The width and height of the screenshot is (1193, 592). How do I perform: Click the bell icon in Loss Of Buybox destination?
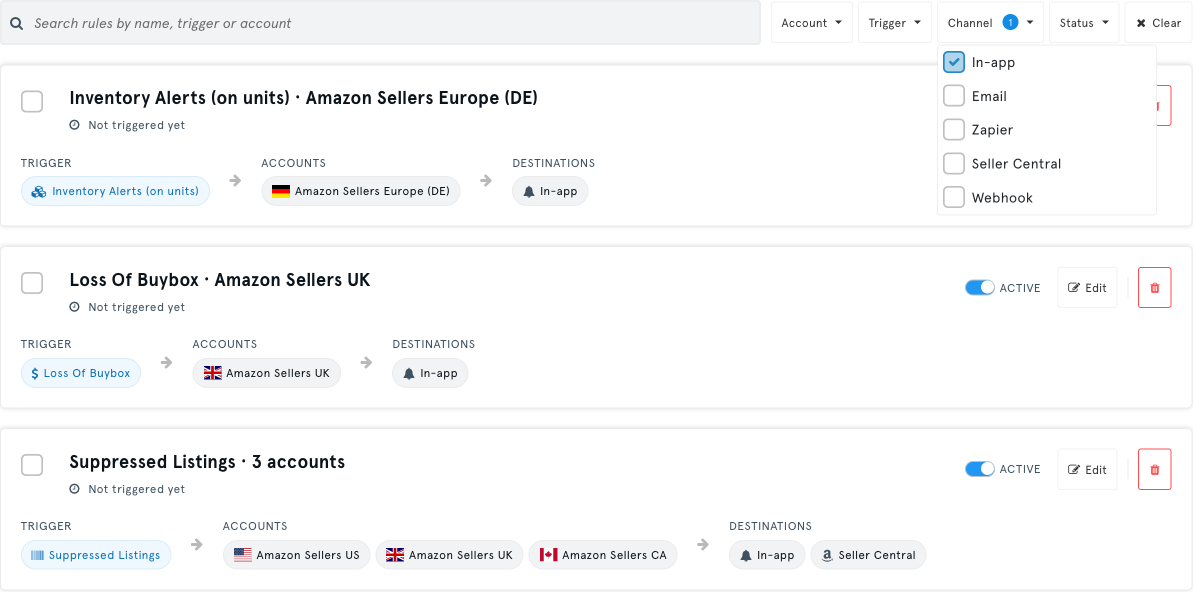[x=409, y=374]
